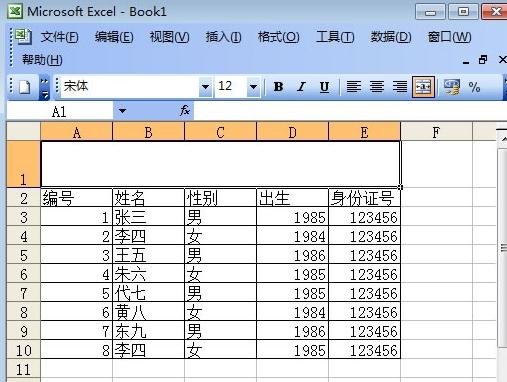Click the Select All corner button
507x382 pixels.
coord(24,131)
